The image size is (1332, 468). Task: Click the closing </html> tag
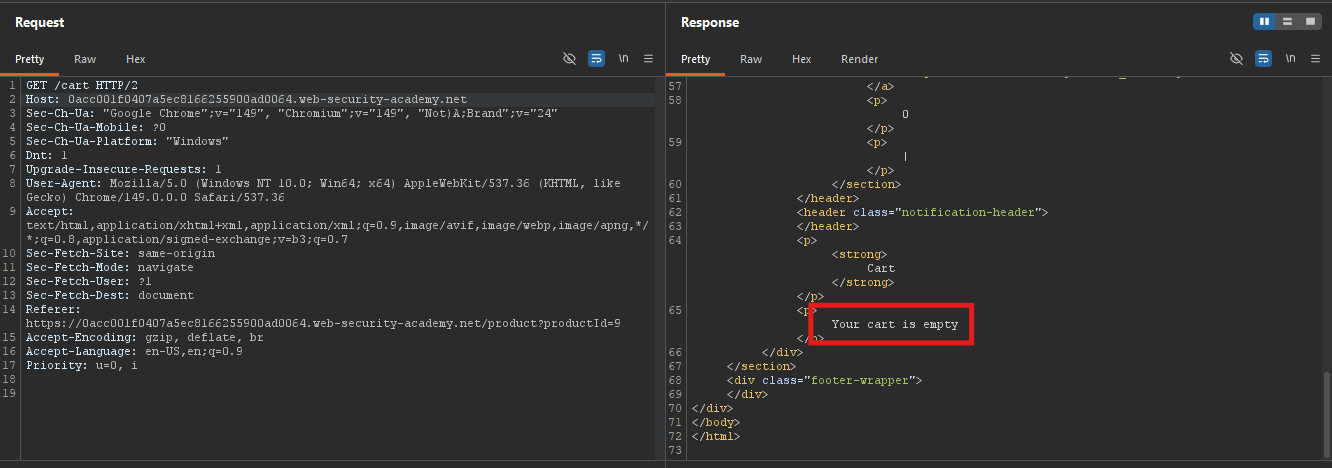[716, 436]
